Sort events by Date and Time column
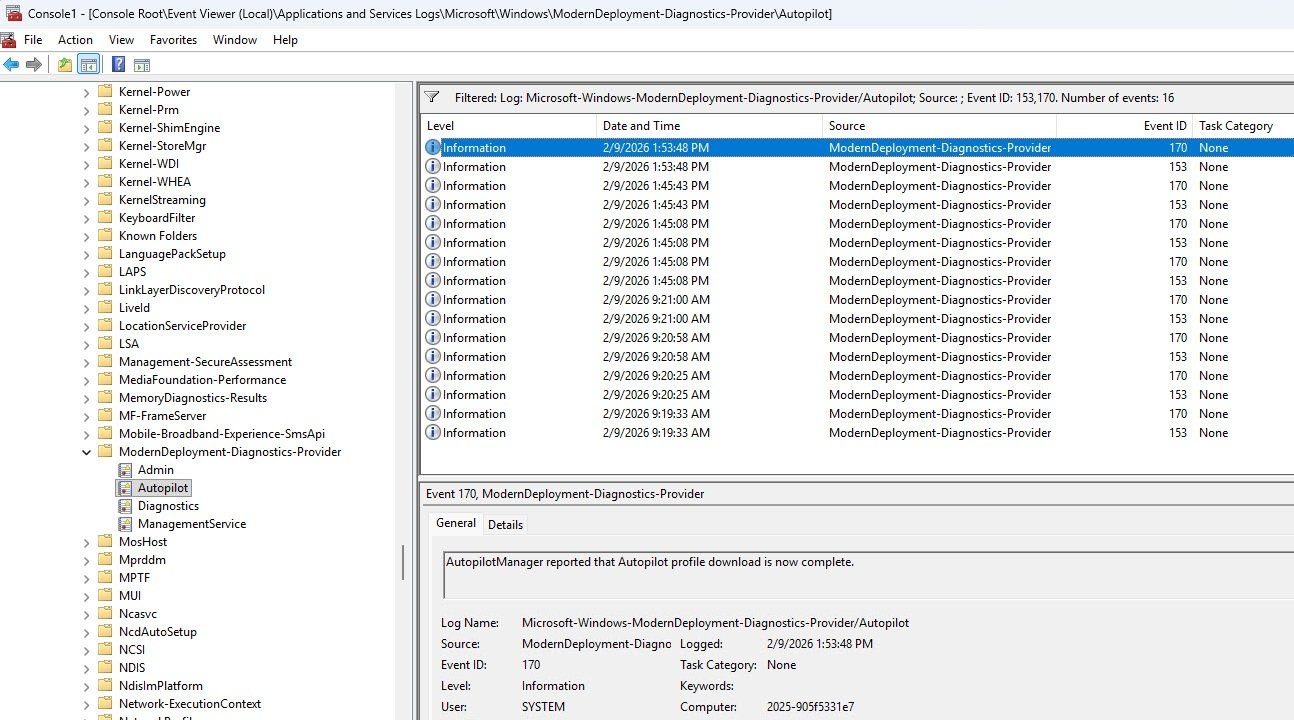This screenshot has height=720, width=1294. tap(641, 126)
